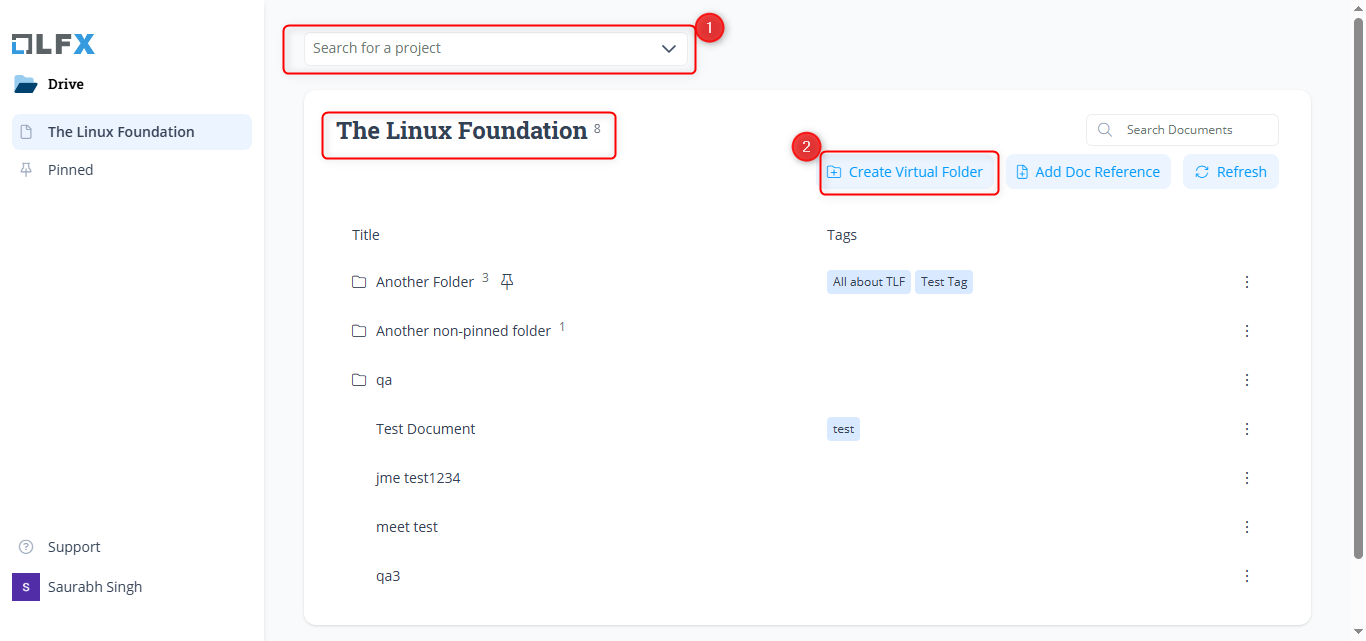Open the Another non-pinned folder
Image resolution: width=1366 pixels, height=641 pixels.
point(463,331)
